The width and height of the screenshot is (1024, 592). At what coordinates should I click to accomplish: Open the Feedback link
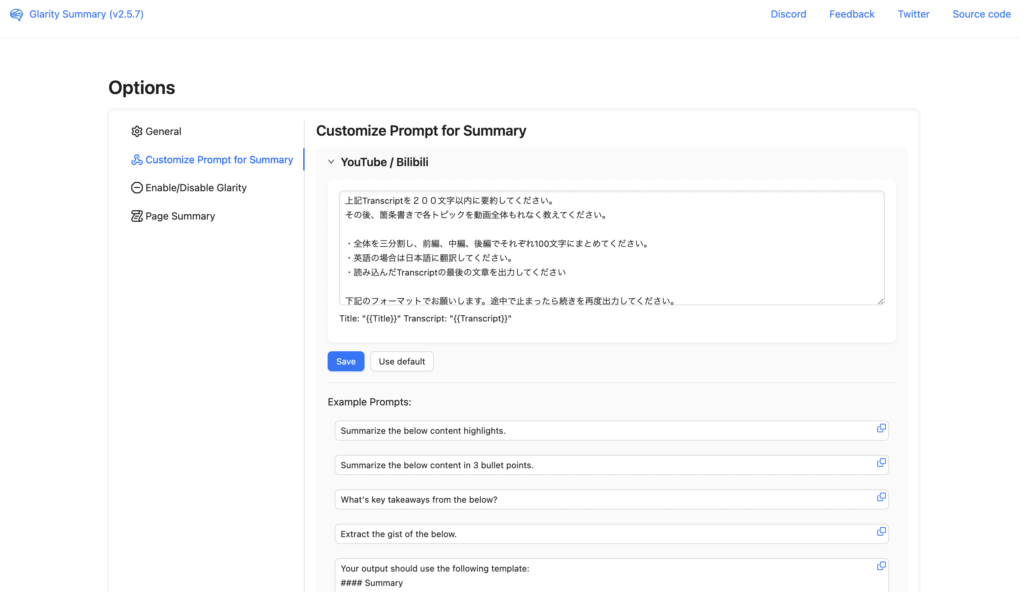[851, 14]
